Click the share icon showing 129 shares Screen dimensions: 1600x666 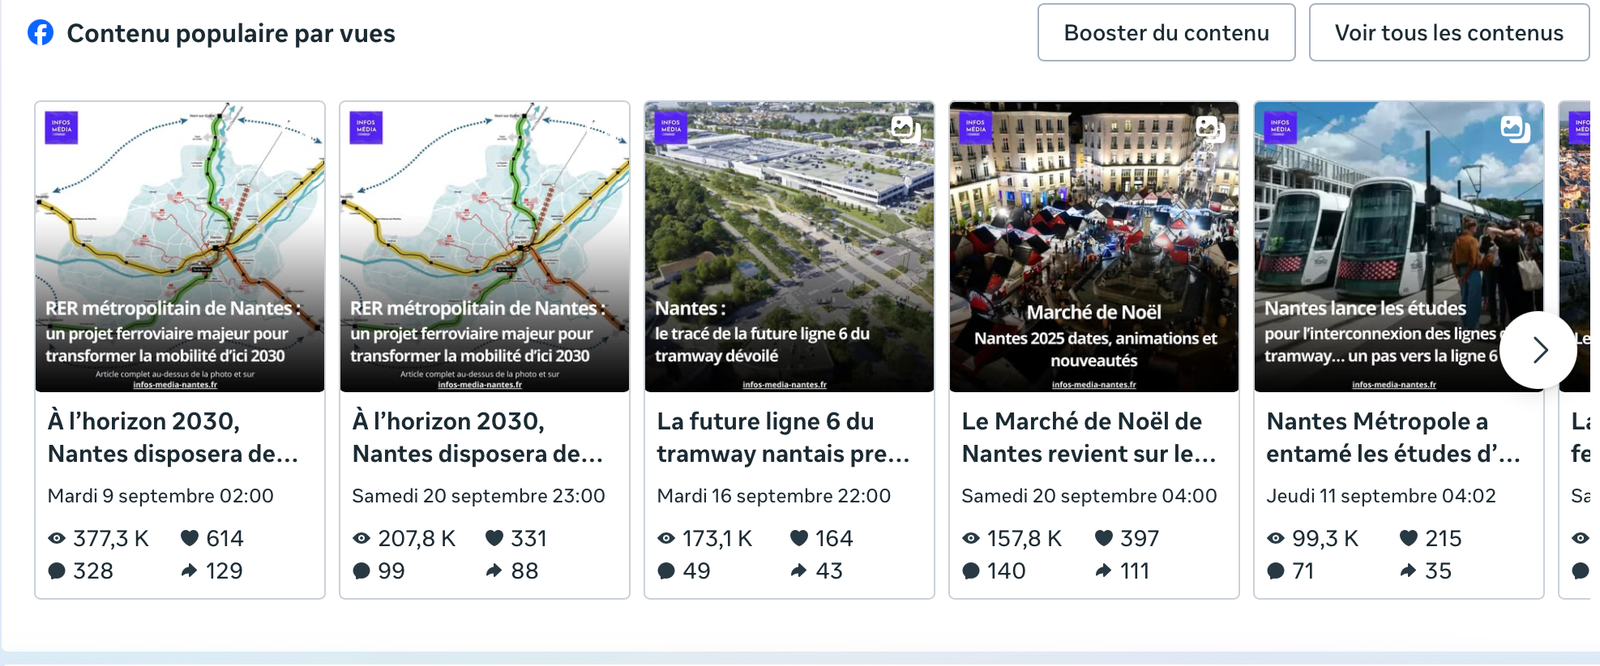[x=189, y=571]
